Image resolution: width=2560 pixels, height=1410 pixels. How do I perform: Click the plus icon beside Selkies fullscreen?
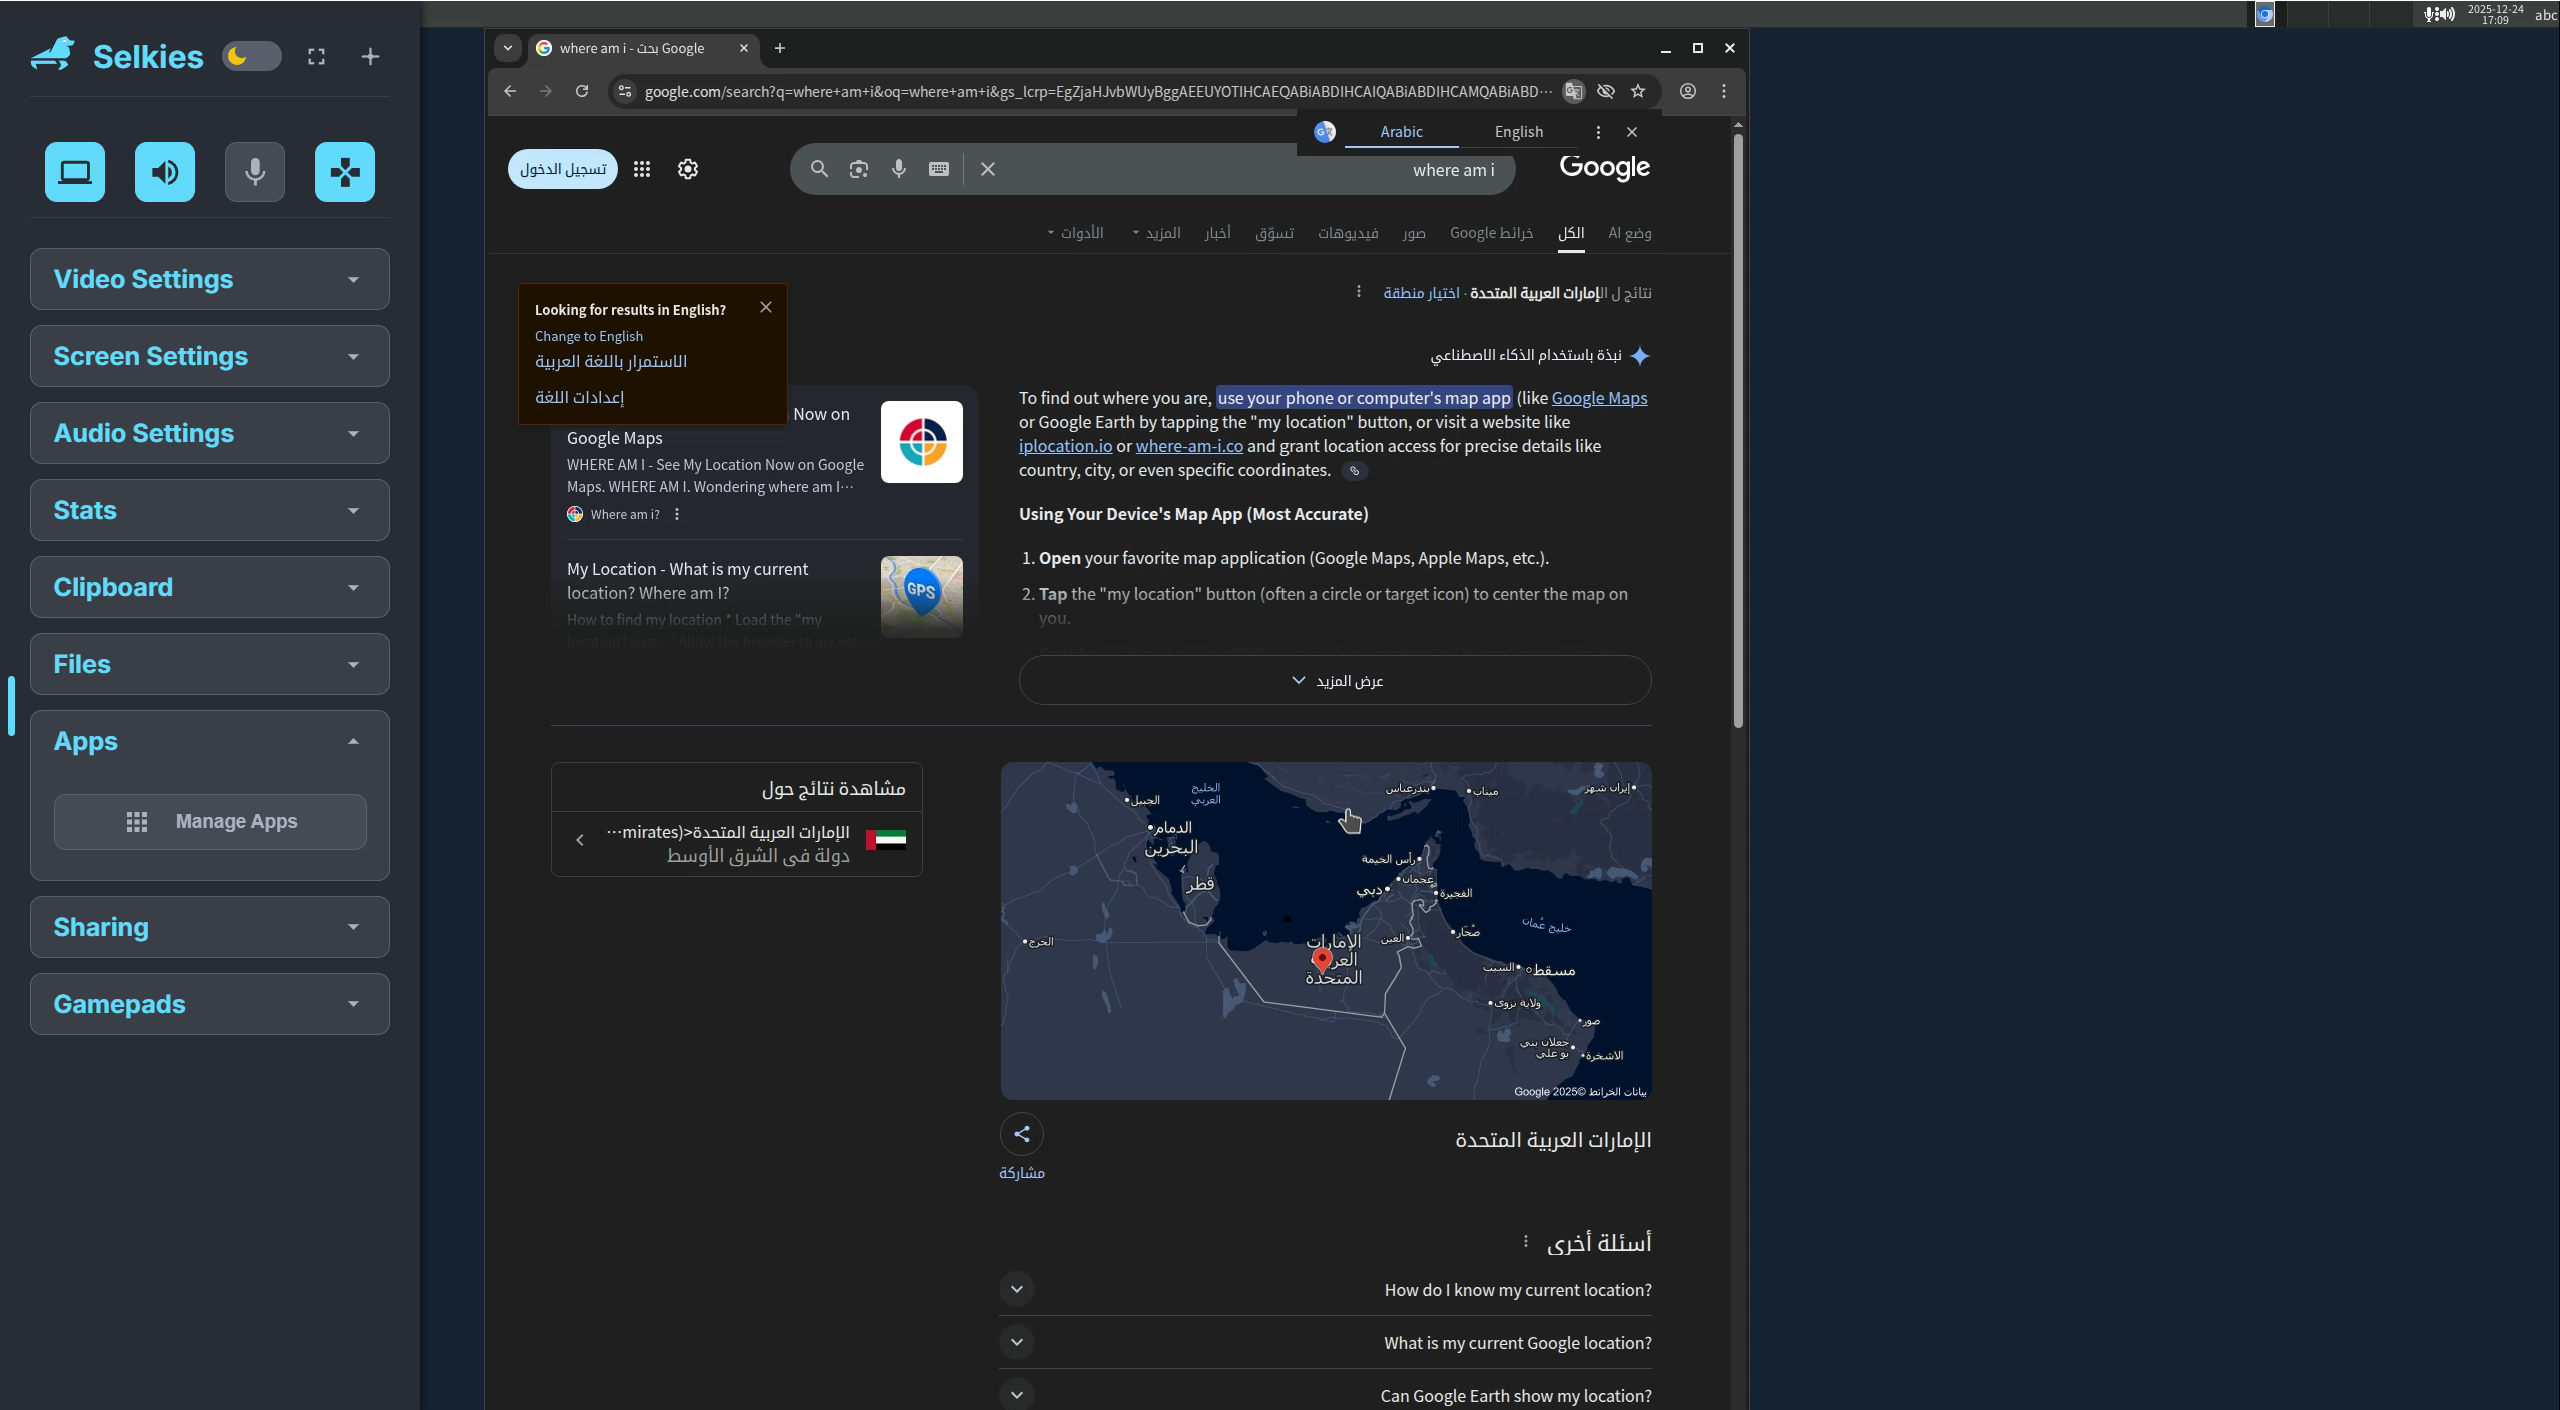tap(370, 57)
